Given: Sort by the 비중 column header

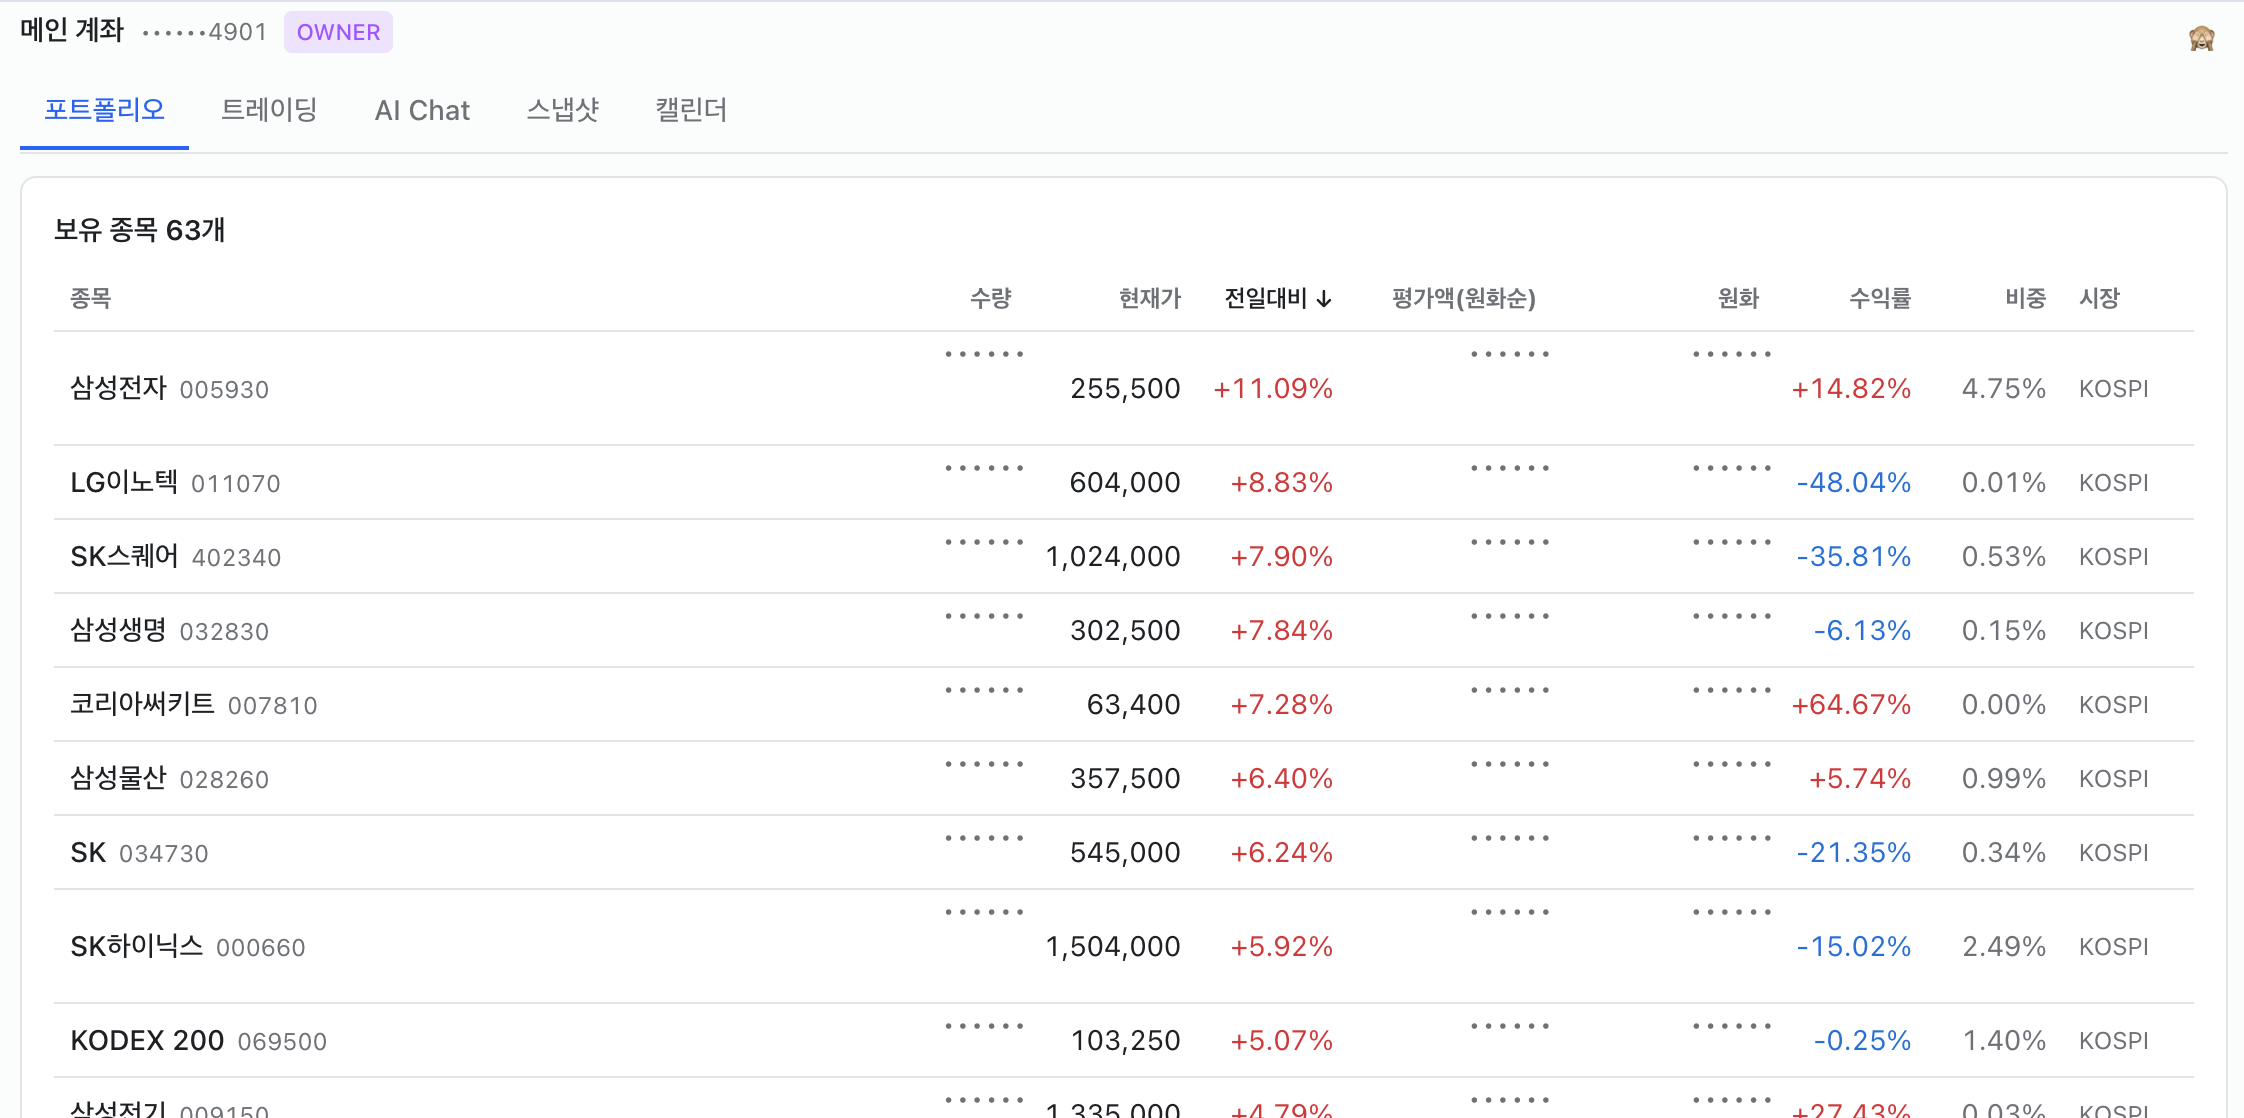Looking at the screenshot, I should coord(2025,298).
